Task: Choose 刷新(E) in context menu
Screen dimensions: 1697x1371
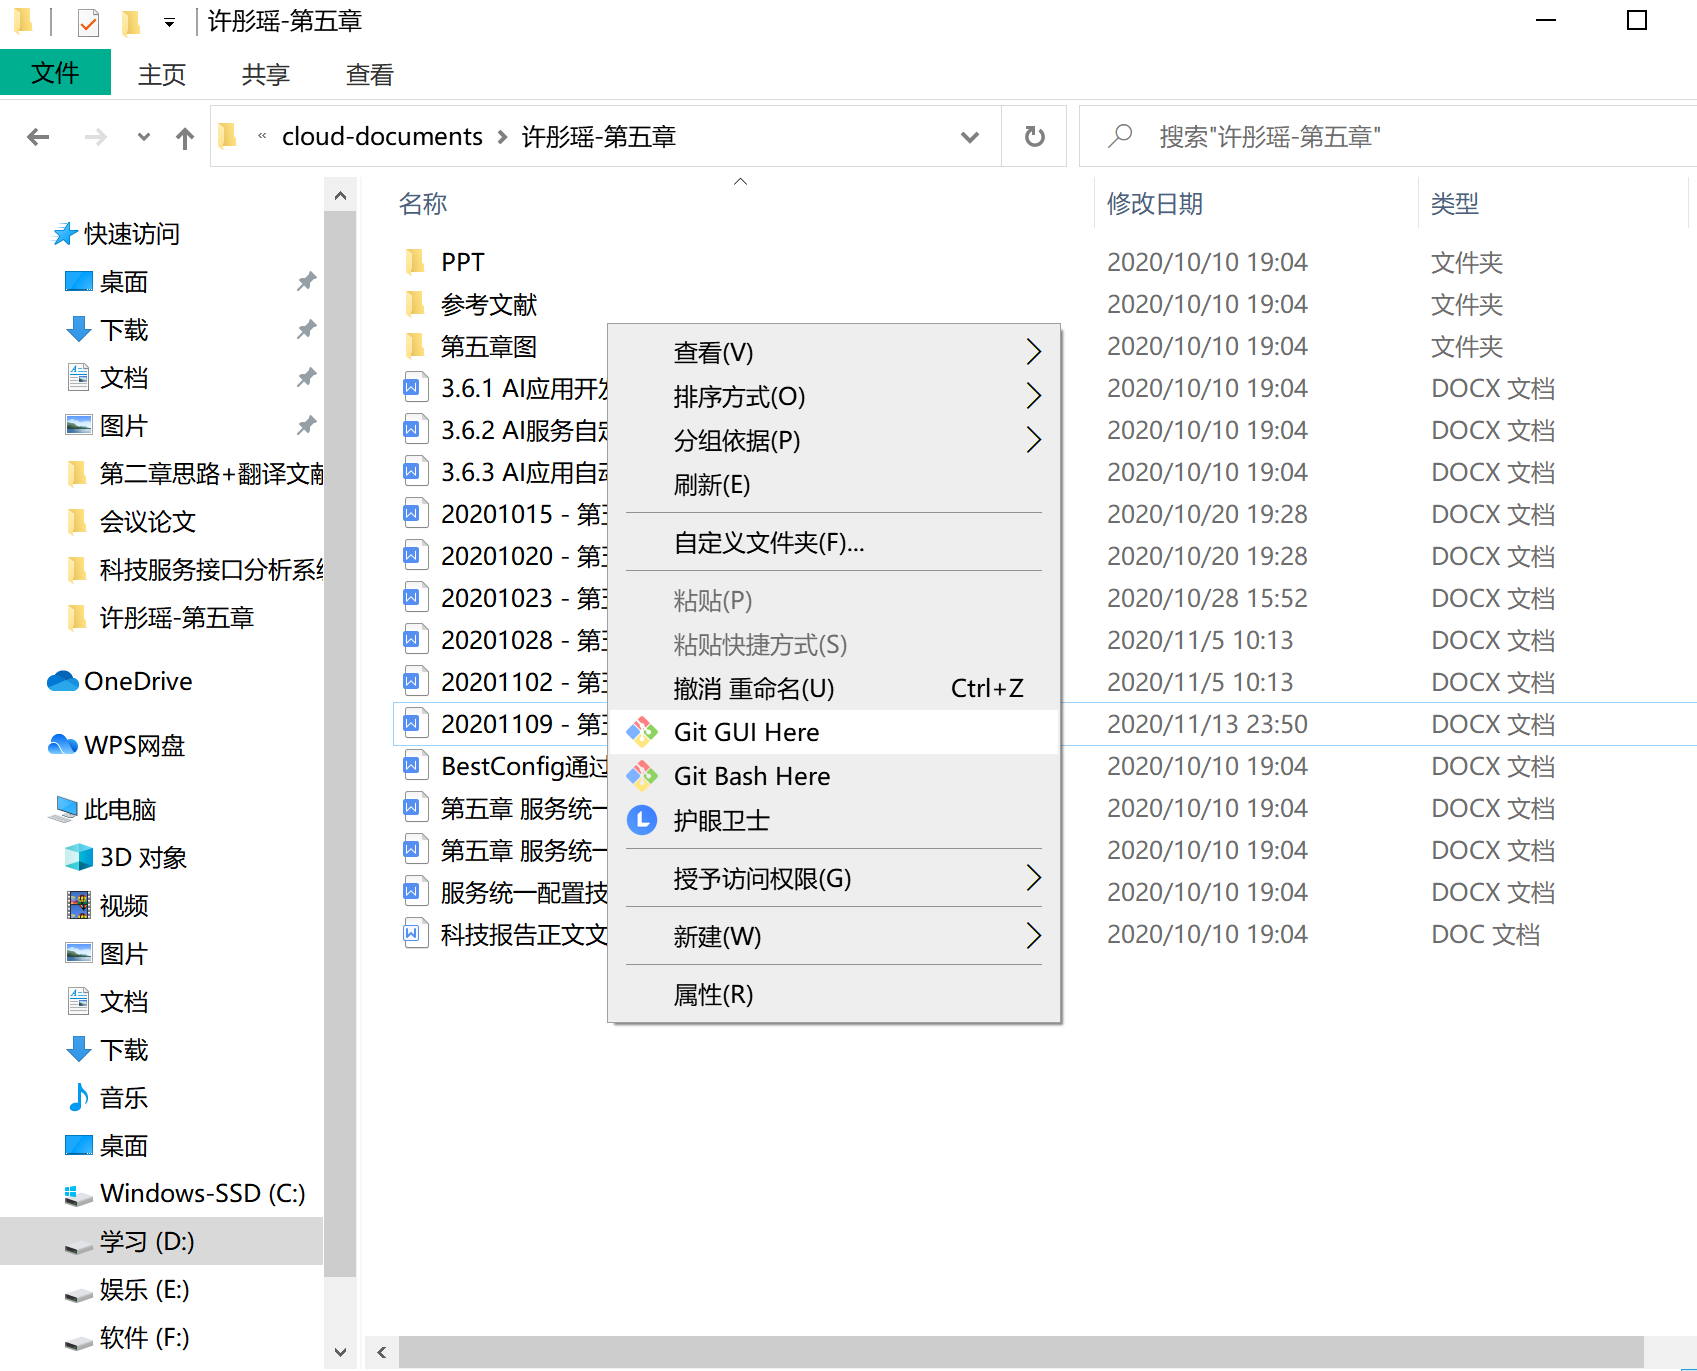Action: tap(834, 484)
